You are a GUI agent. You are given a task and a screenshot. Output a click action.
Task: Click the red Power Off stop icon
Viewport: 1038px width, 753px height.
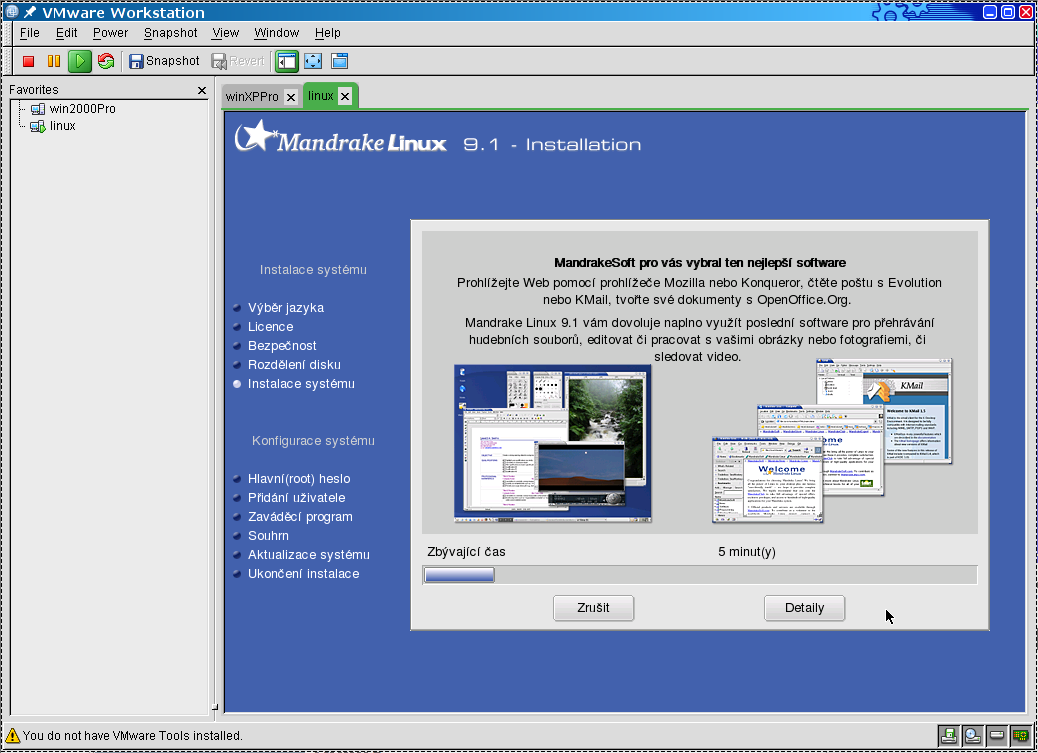click(28, 62)
